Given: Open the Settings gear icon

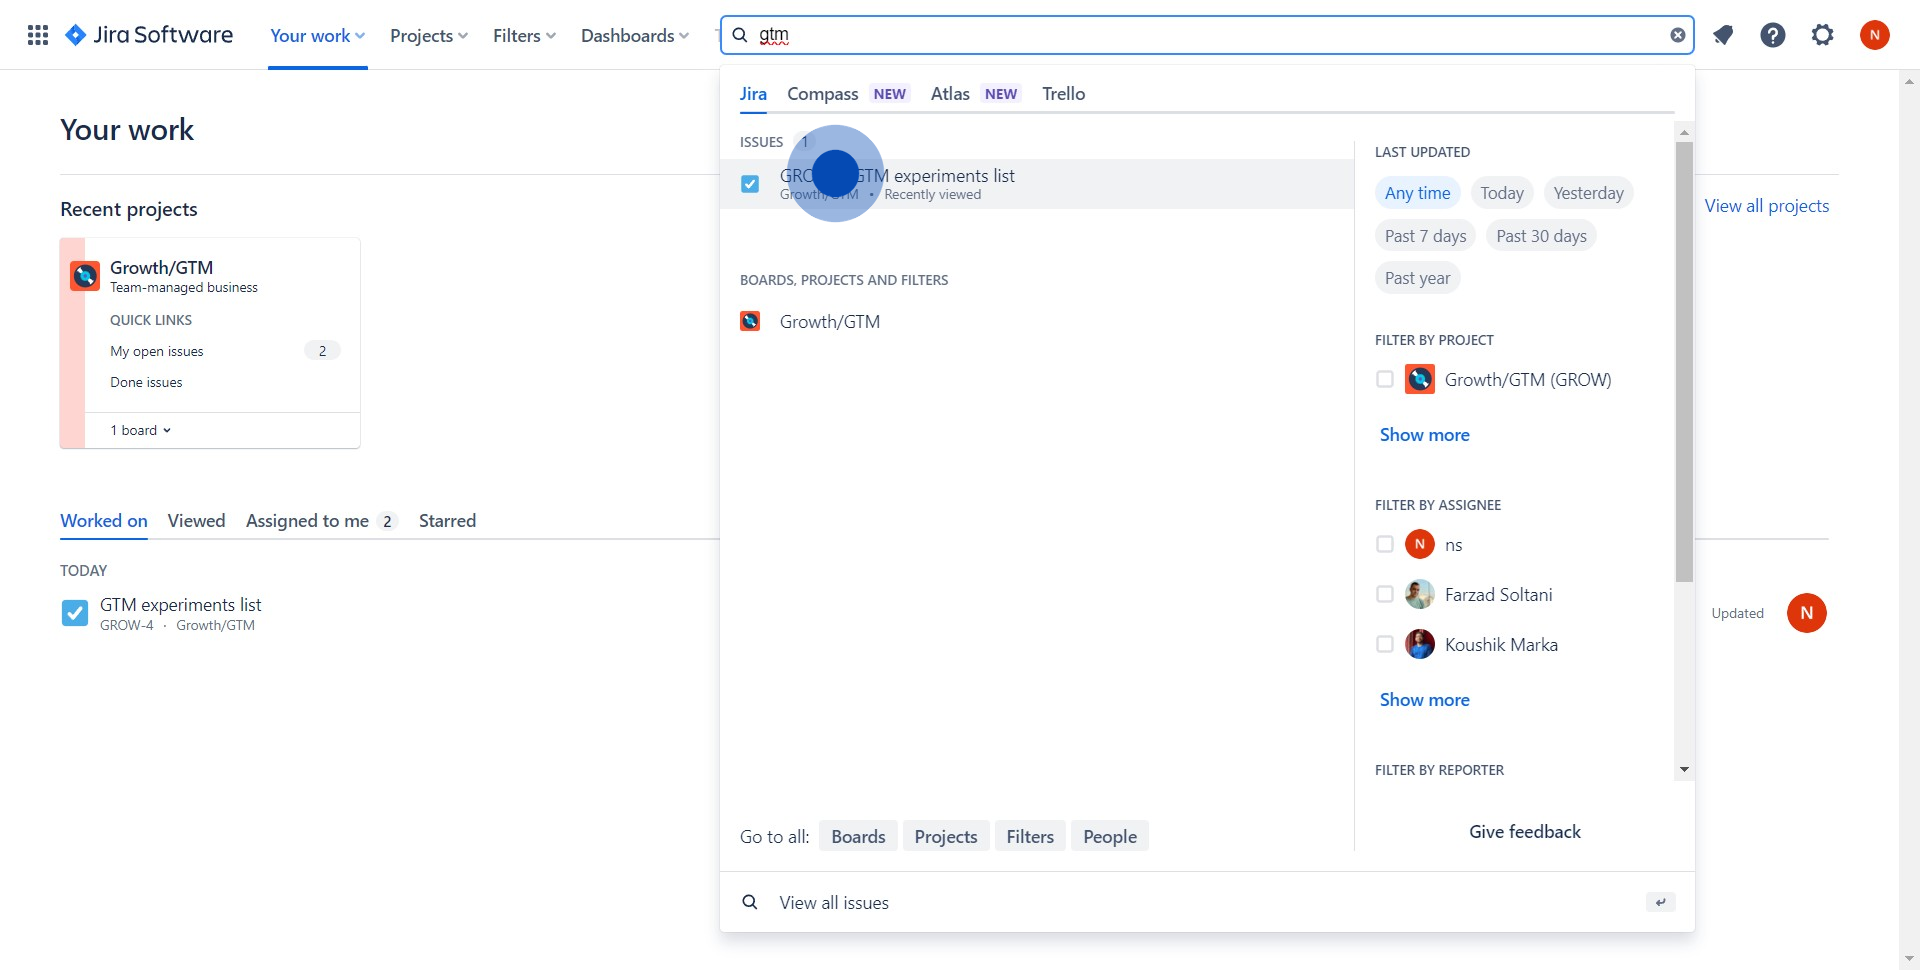Looking at the screenshot, I should coord(1823,35).
